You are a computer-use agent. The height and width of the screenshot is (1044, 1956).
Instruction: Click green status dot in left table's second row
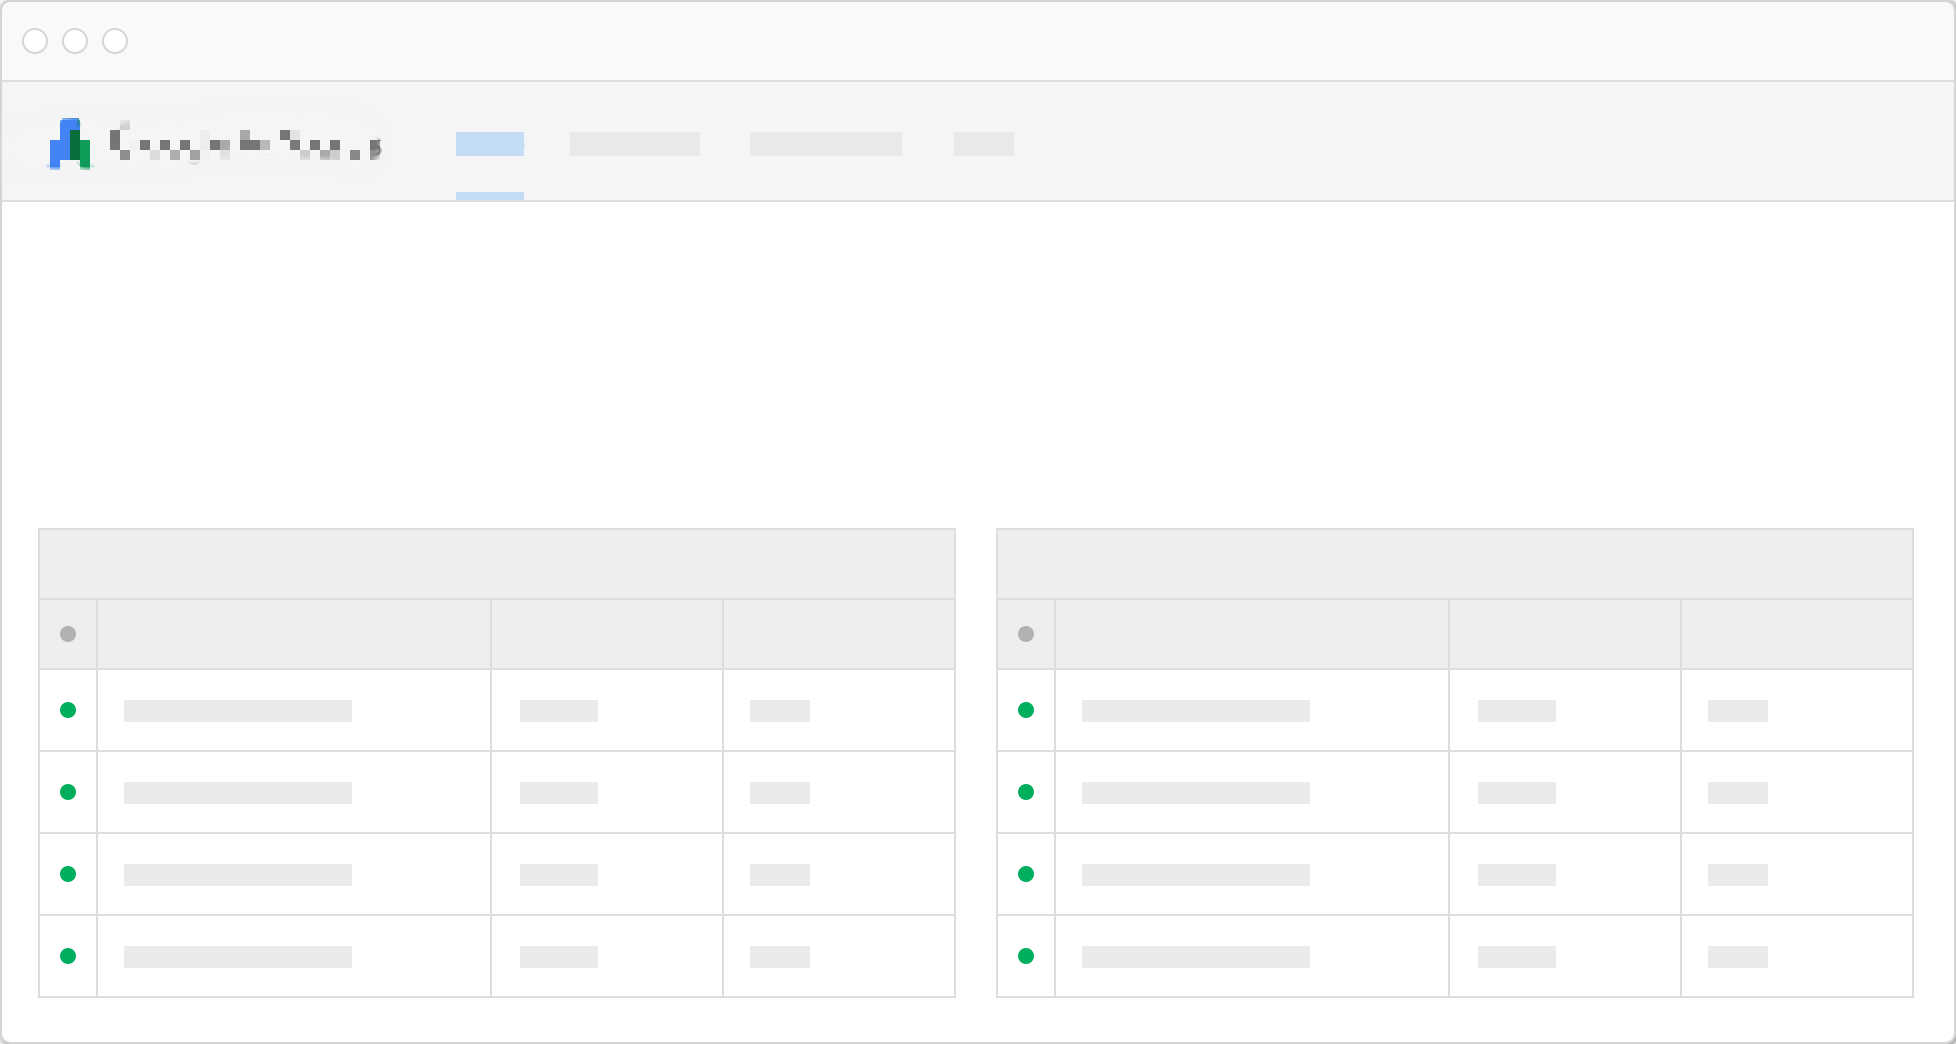point(68,792)
